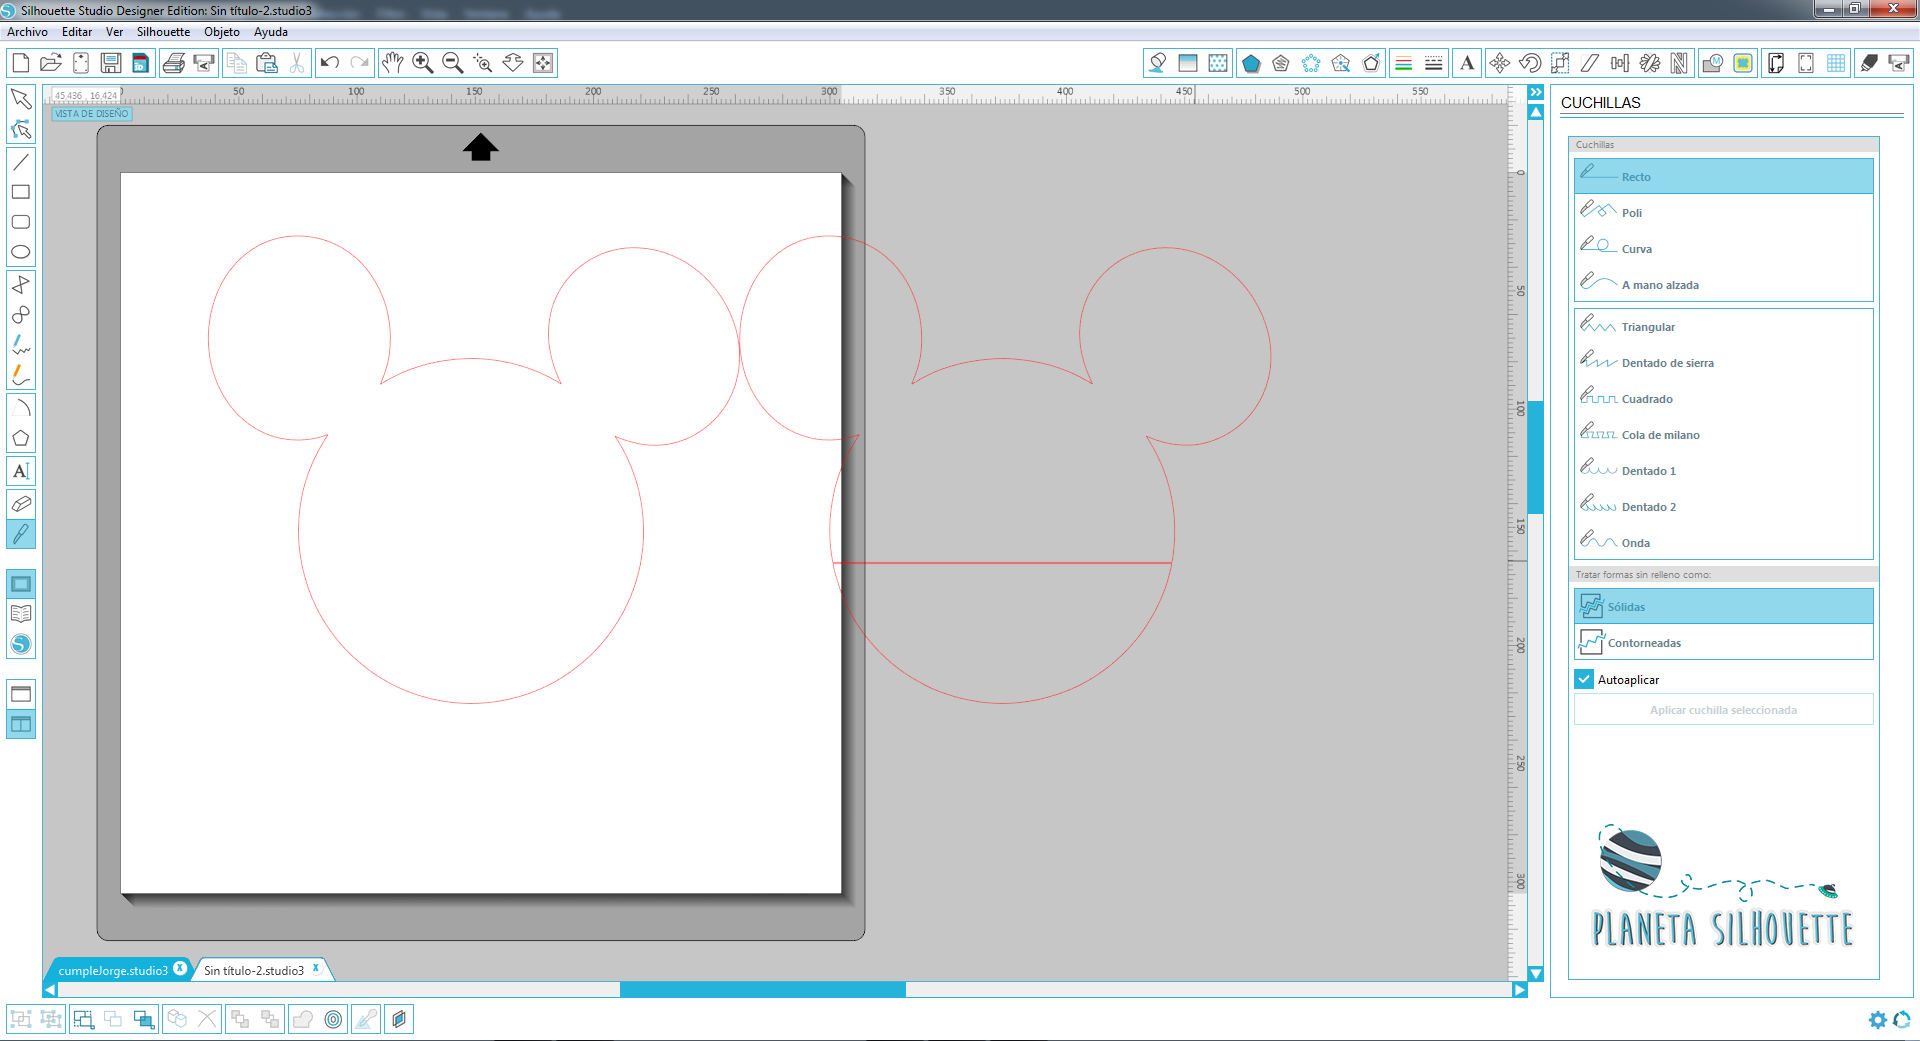Print the design

[x=173, y=63]
